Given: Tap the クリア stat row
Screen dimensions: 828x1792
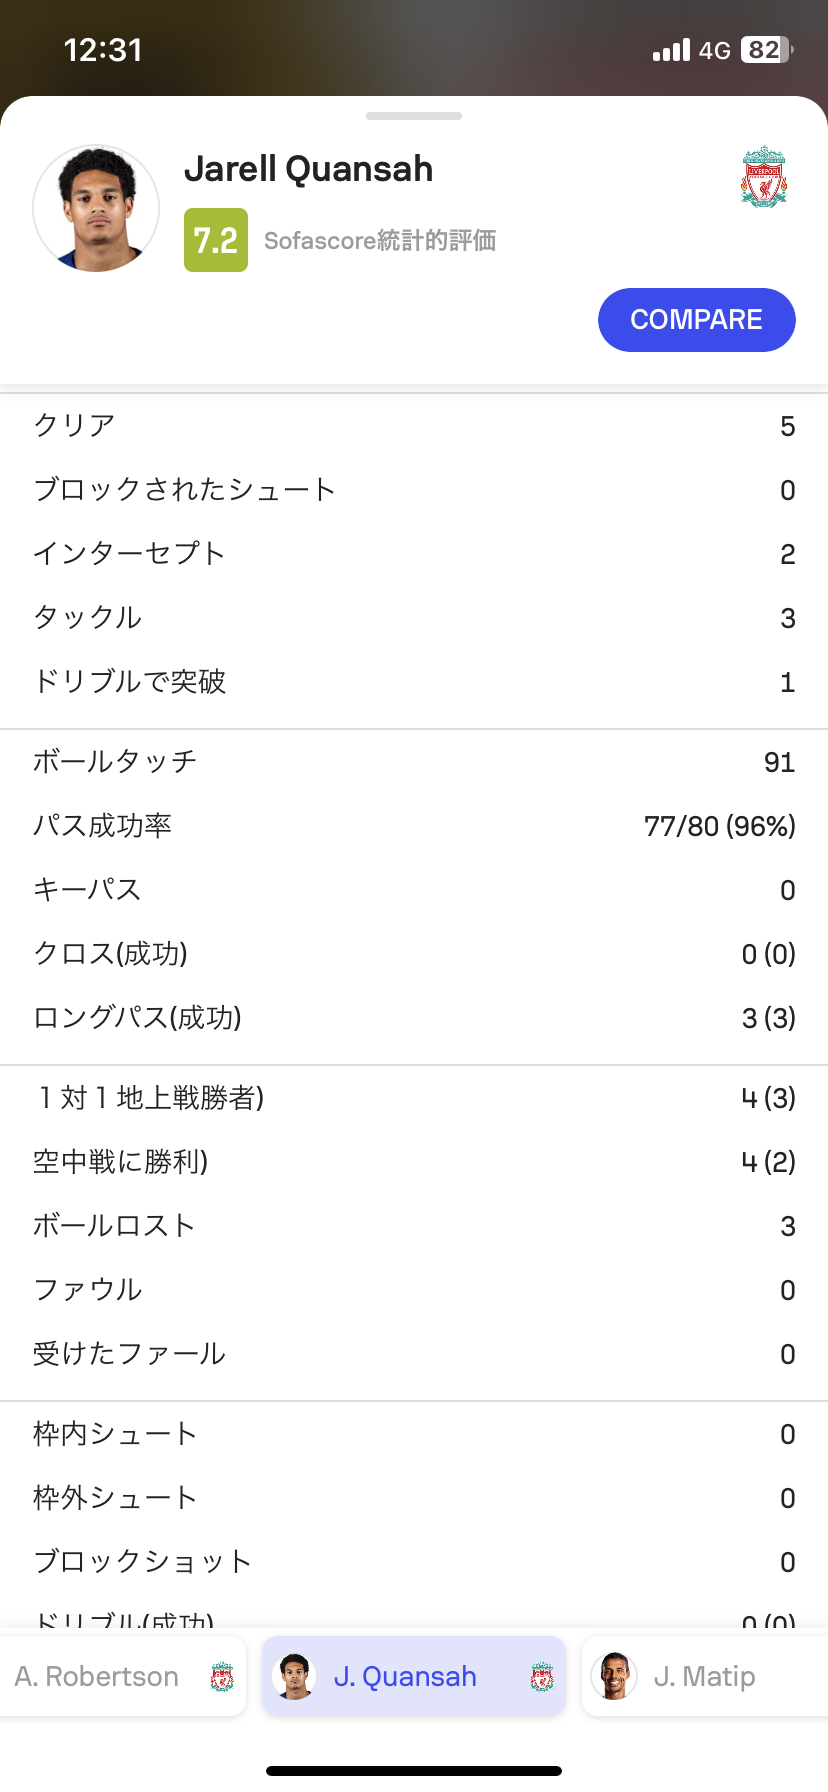Looking at the screenshot, I should click(414, 426).
